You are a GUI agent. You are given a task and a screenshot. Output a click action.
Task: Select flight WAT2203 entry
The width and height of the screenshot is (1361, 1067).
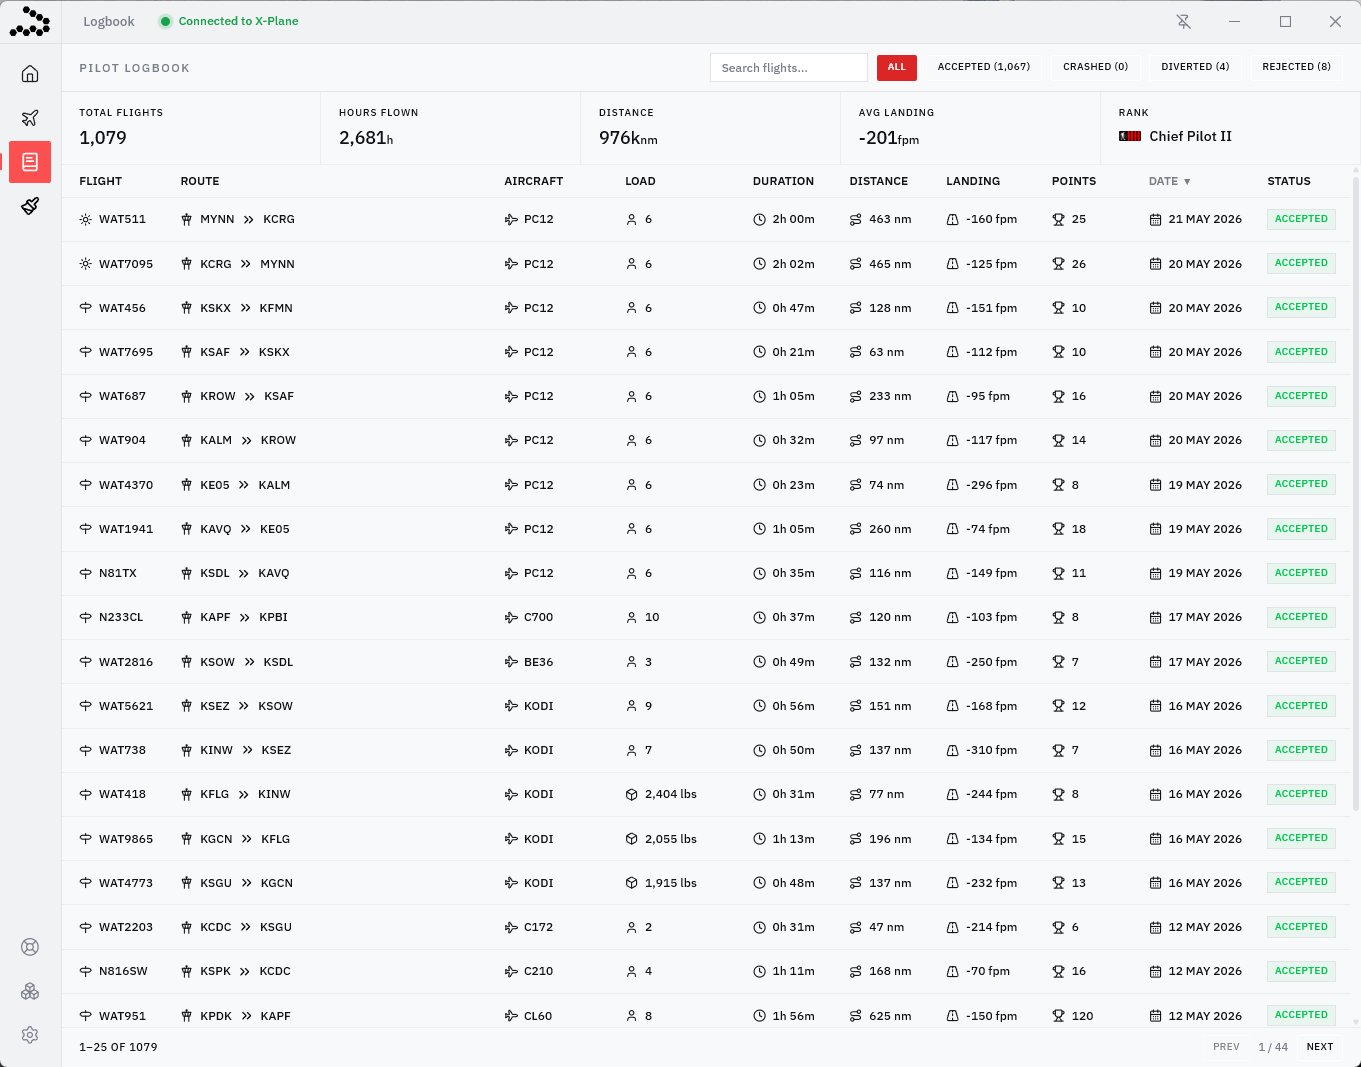tap(706, 927)
